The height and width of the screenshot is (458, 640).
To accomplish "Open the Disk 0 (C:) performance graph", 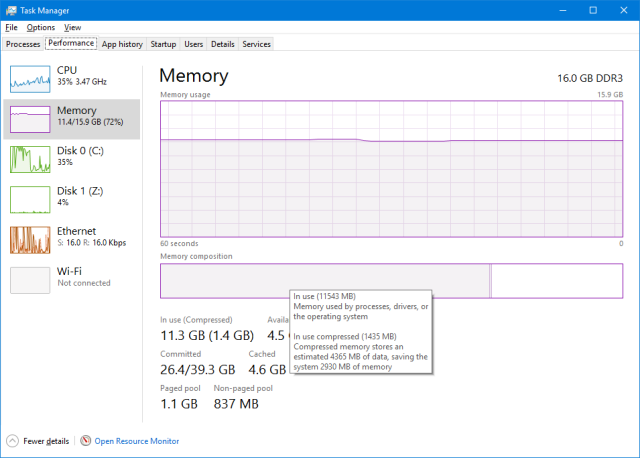I will 30,160.
